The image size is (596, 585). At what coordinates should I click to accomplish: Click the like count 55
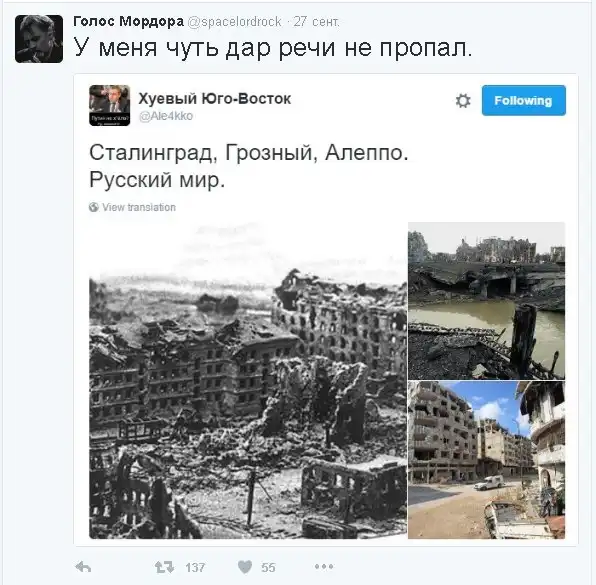(268, 568)
